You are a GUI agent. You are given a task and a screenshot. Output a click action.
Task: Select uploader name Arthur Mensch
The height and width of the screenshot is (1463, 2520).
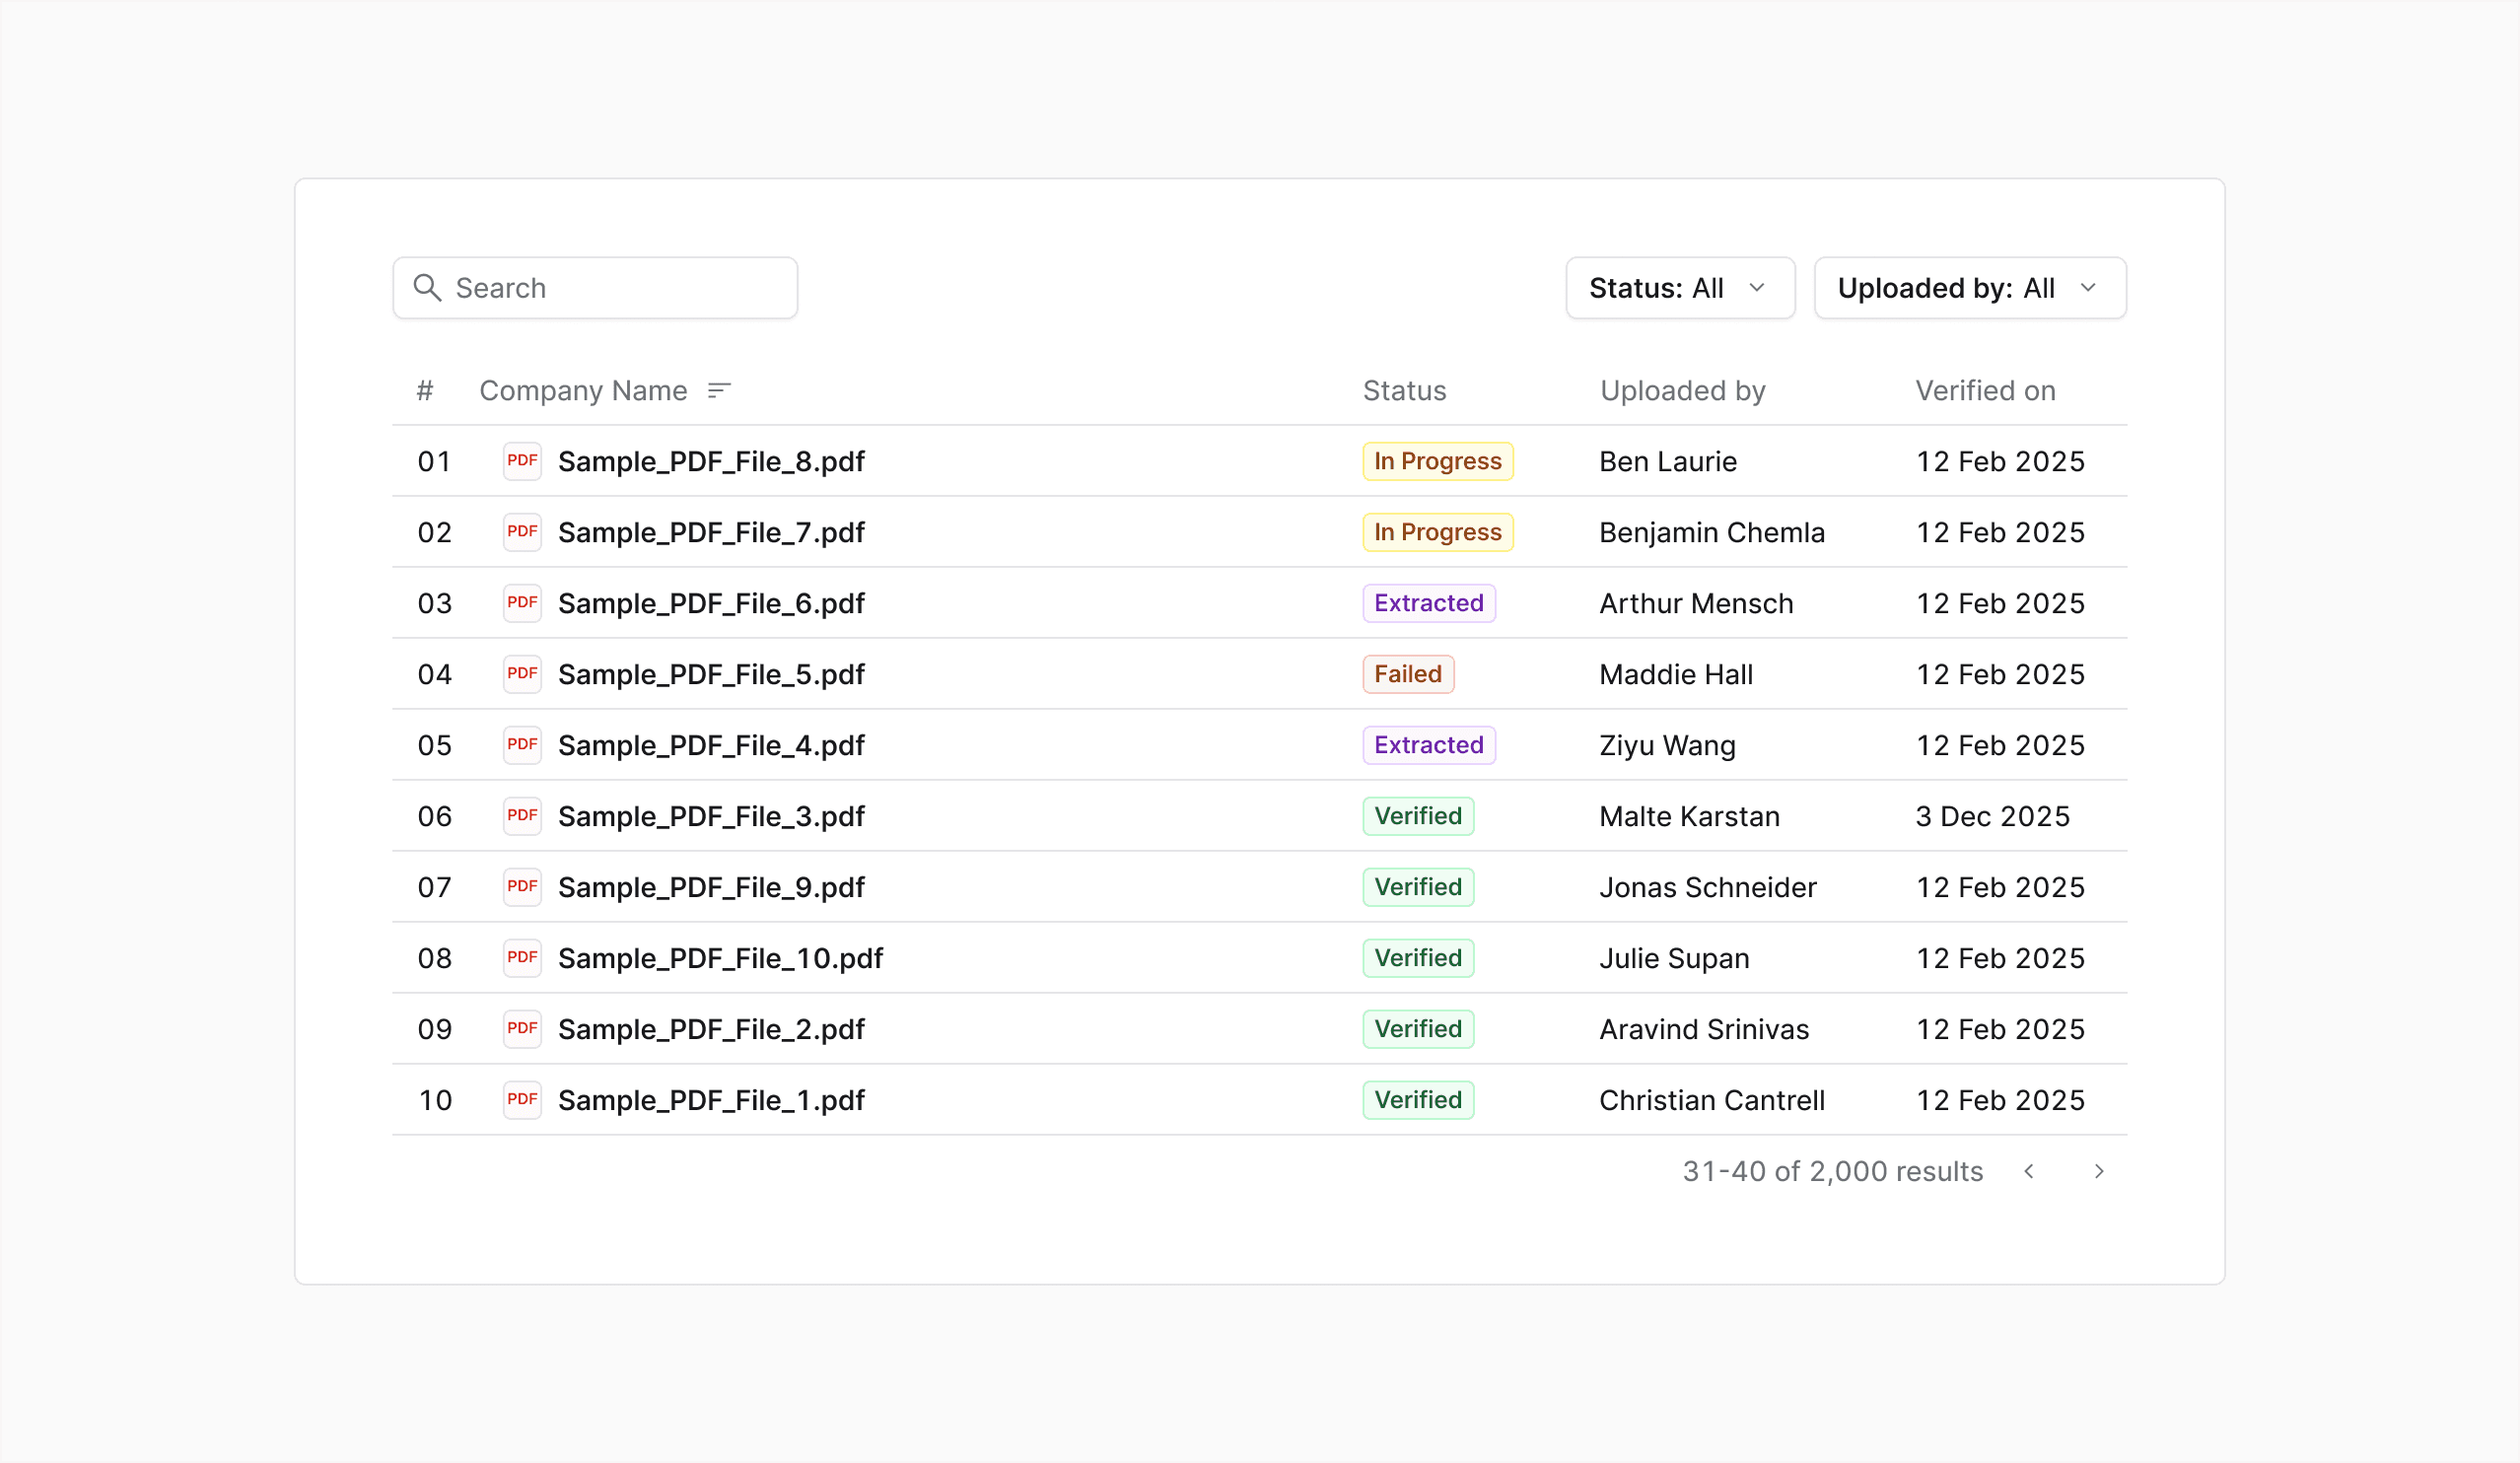pos(1696,604)
